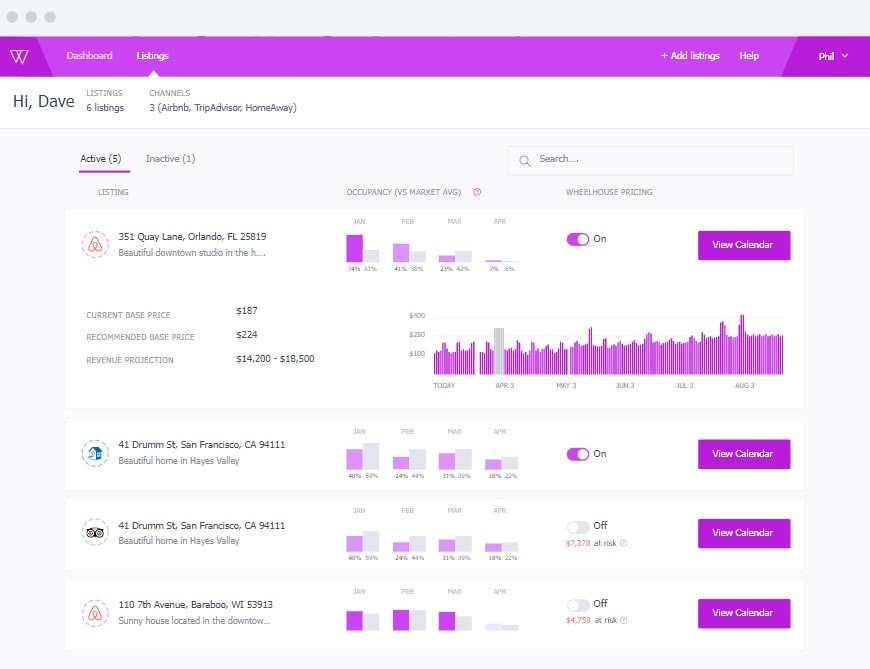Click the $7,378 at risk amount
Image resolution: width=870 pixels, height=669 pixels.
578,543
